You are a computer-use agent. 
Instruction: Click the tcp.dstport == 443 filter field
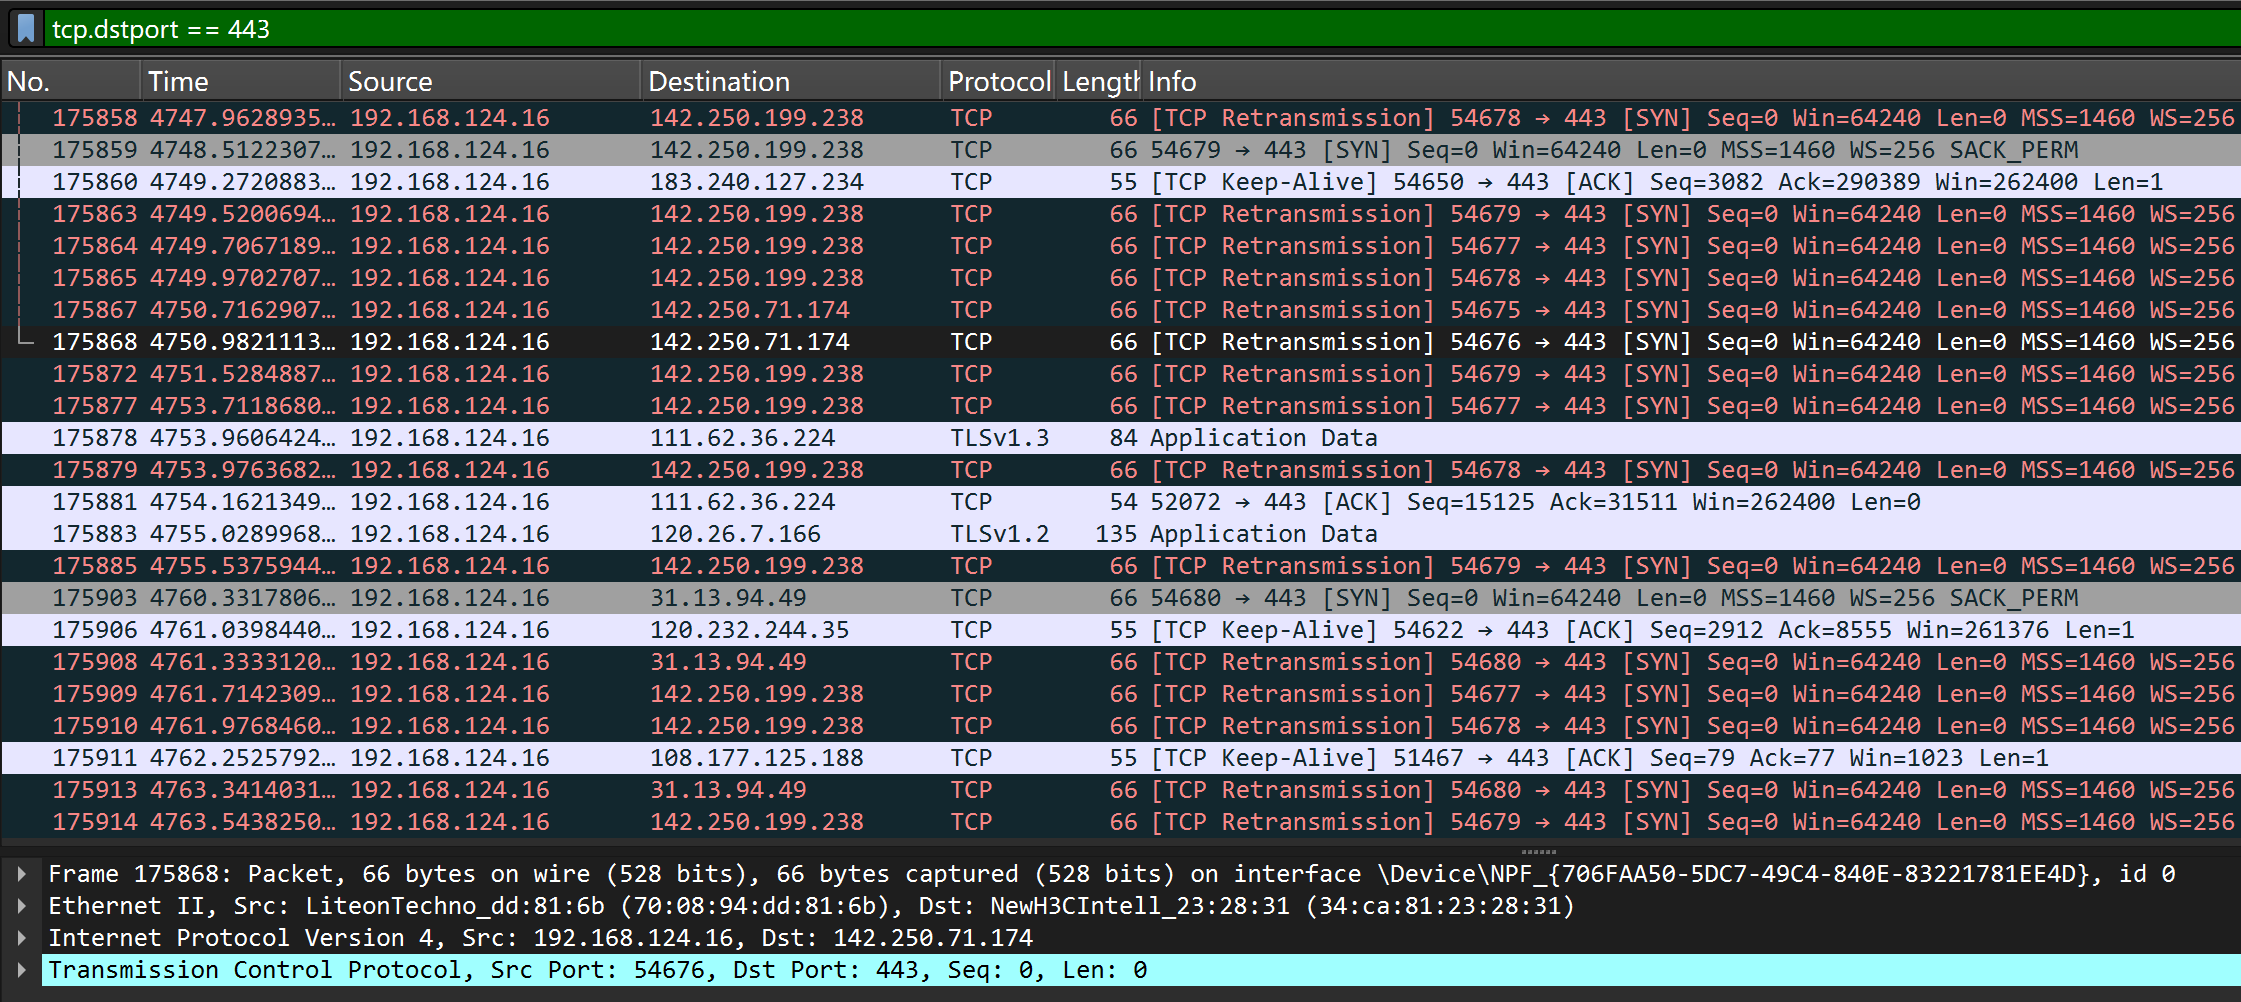pyautogui.click(x=1100, y=28)
